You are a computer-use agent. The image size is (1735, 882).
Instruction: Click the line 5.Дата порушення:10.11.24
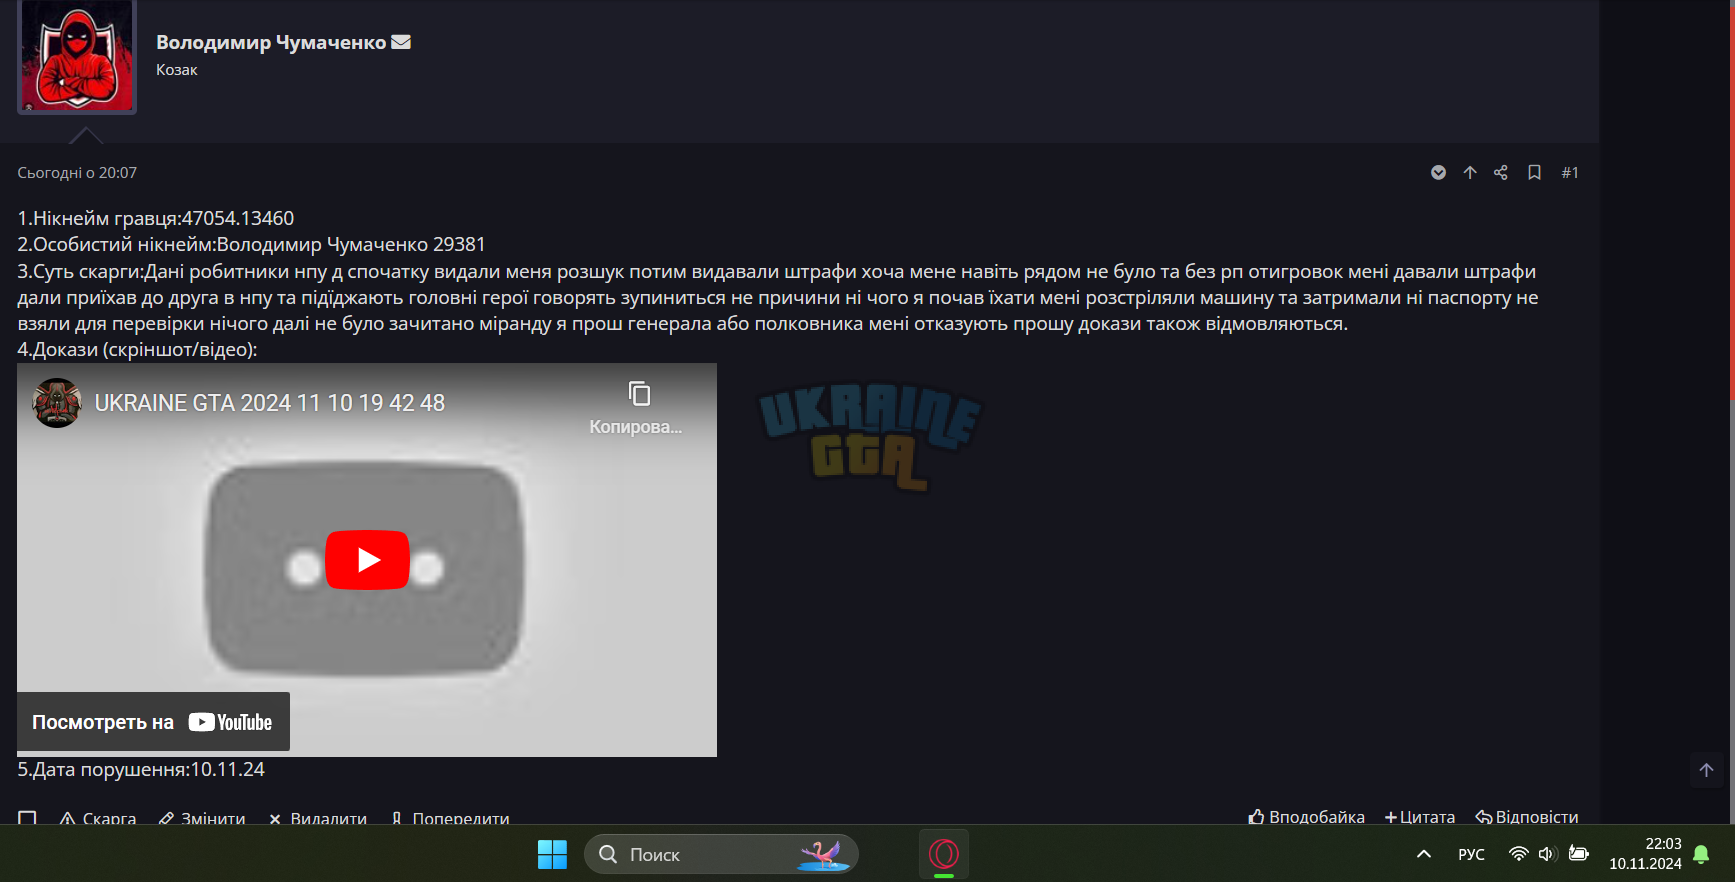[x=141, y=769]
